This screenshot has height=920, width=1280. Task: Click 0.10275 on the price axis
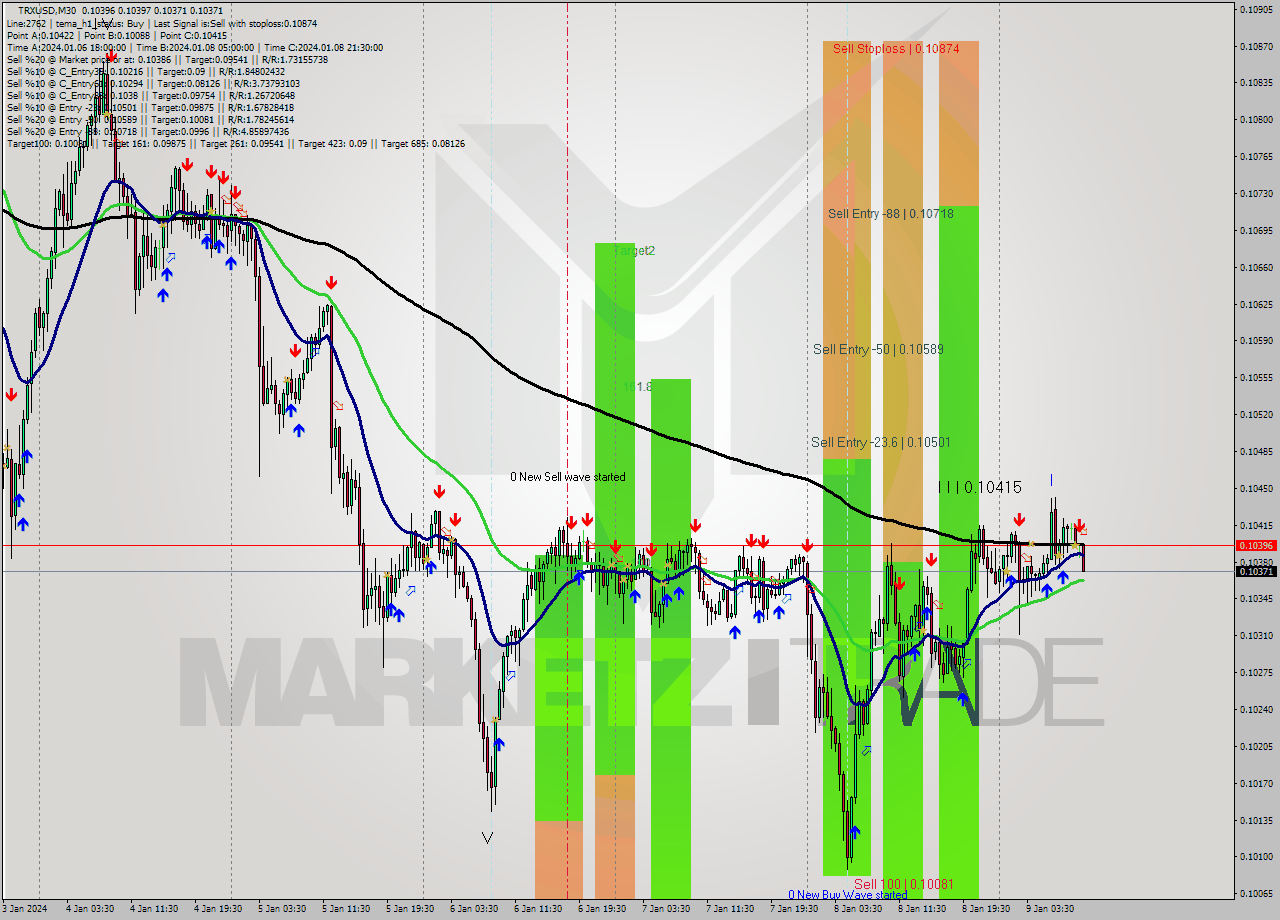pyautogui.click(x=1256, y=672)
